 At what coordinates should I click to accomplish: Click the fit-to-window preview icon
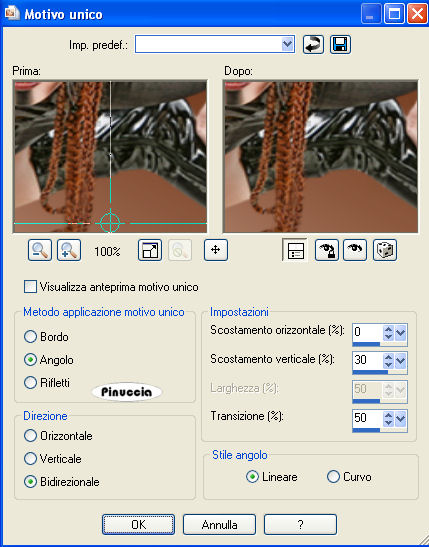point(150,250)
